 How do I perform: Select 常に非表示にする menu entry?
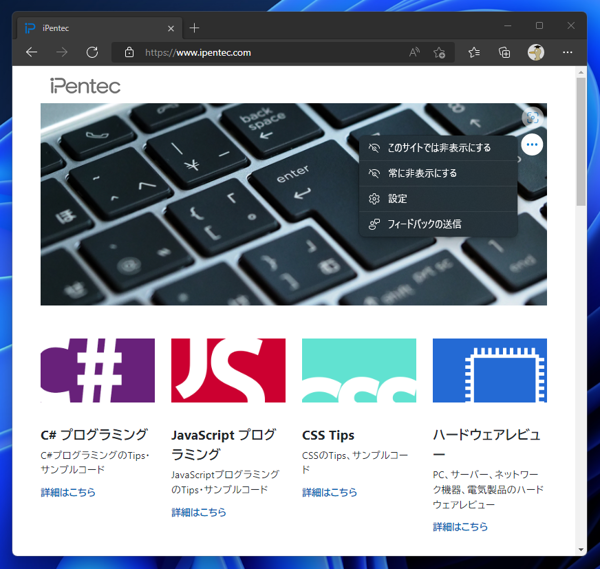tap(438, 173)
